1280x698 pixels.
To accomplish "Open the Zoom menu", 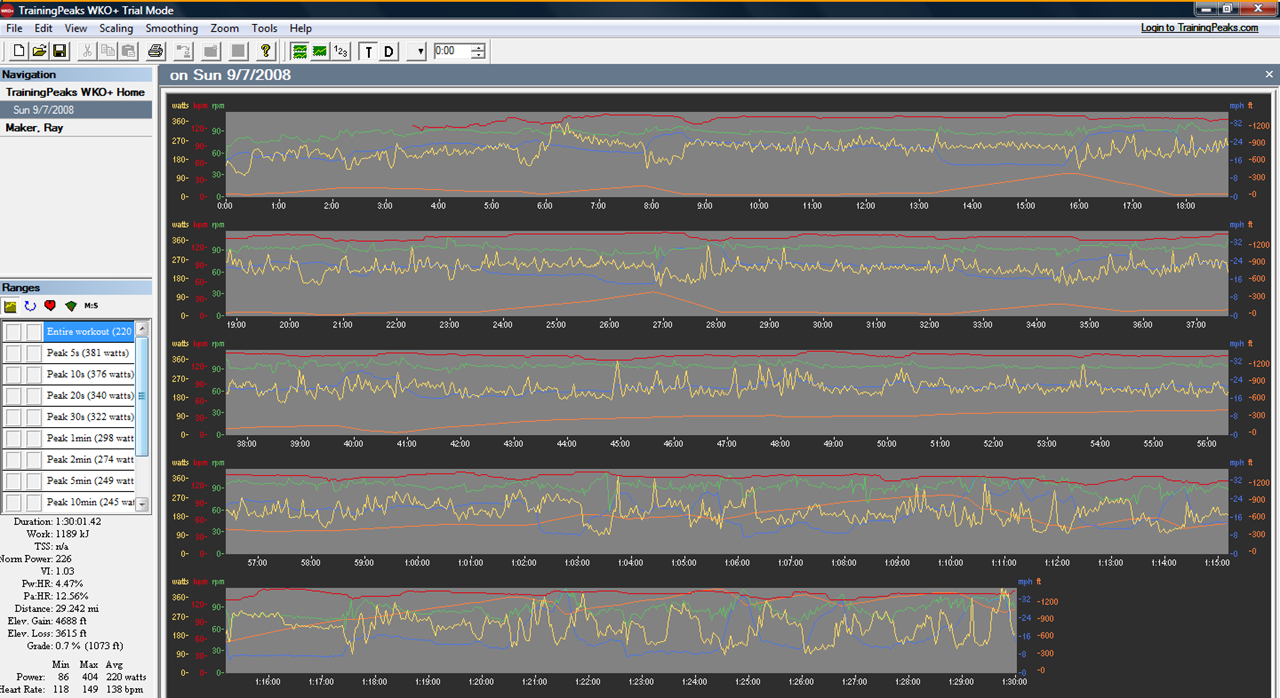I will pos(225,28).
